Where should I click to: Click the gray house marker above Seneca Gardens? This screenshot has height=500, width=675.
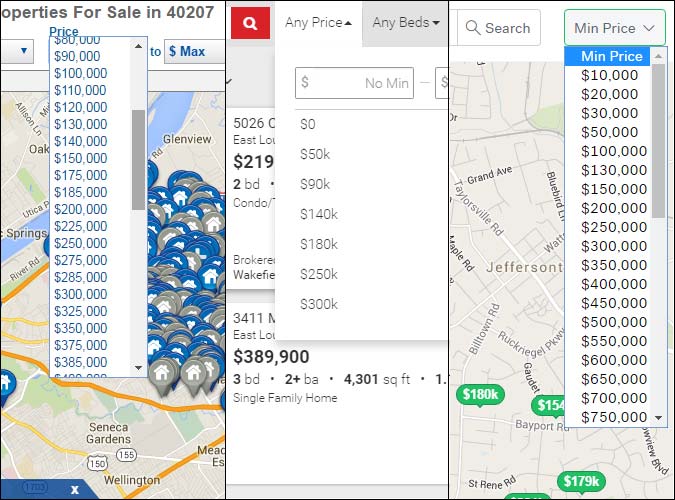click(163, 372)
